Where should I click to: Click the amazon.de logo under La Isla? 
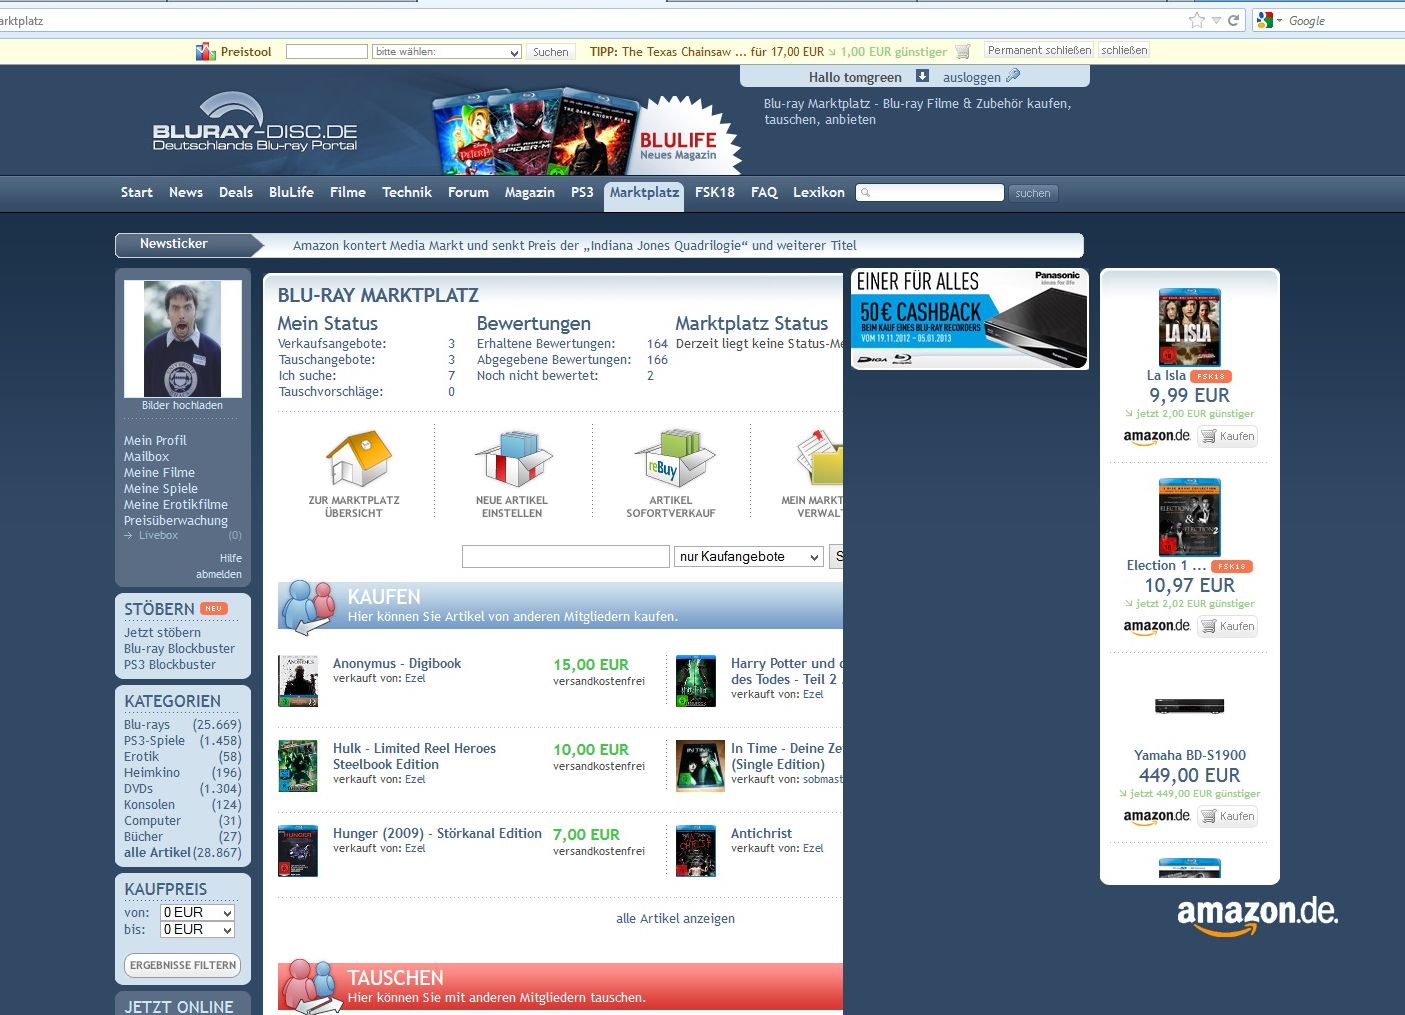(1156, 437)
